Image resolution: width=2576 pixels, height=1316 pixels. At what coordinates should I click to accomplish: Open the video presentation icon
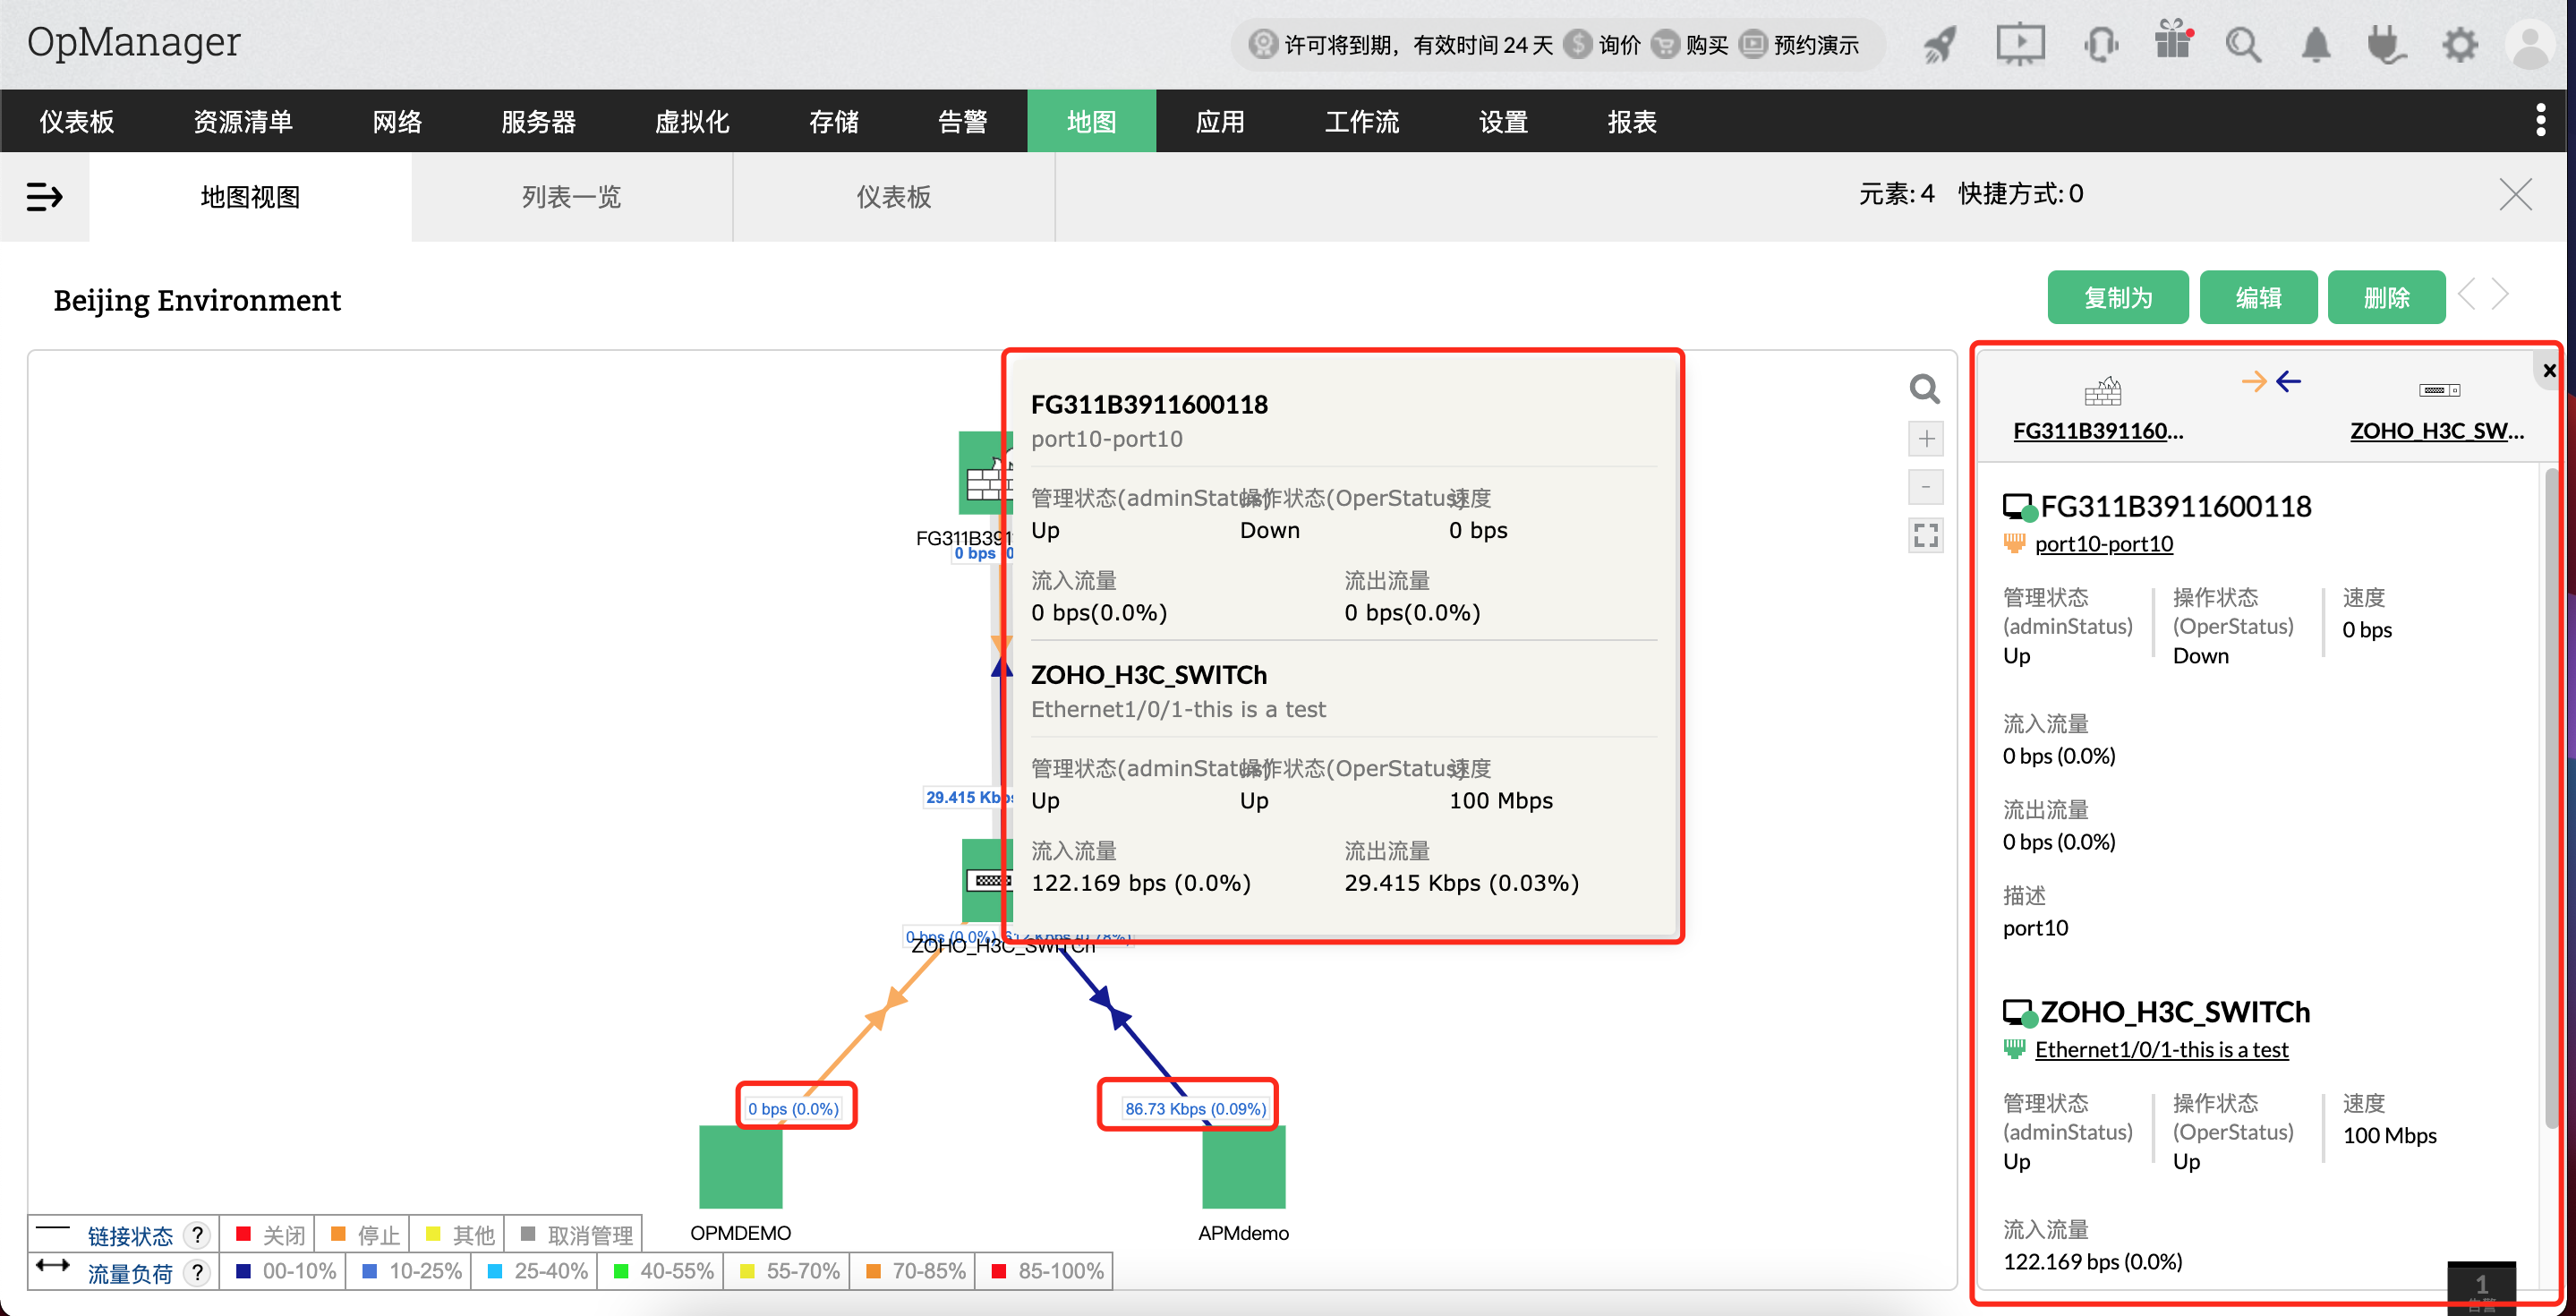tap(2020, 44)
